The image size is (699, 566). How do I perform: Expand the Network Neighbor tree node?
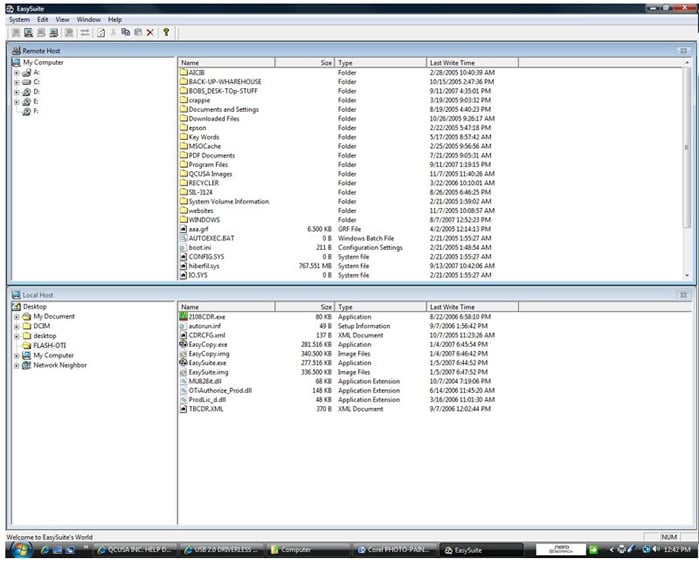tap(16, 365)
